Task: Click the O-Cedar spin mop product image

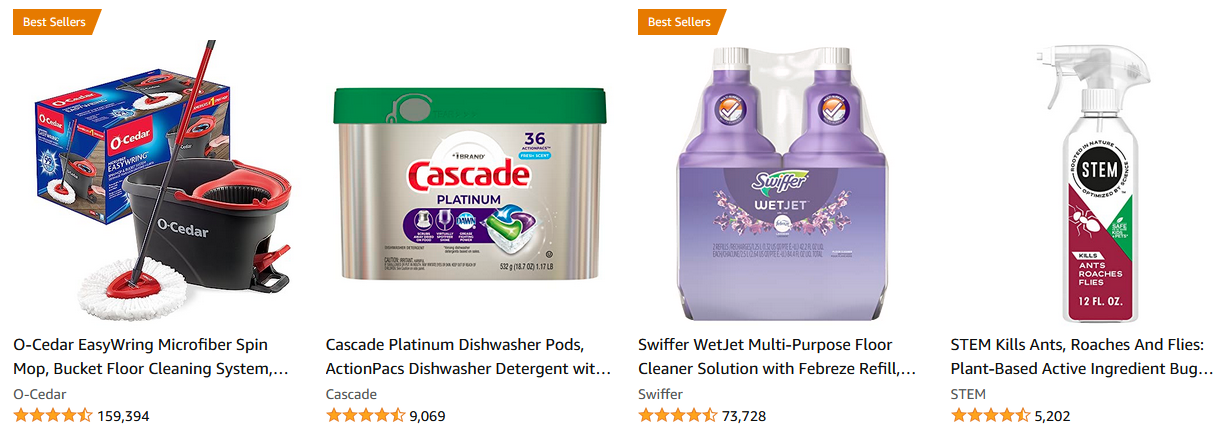Action: (157, 180)
